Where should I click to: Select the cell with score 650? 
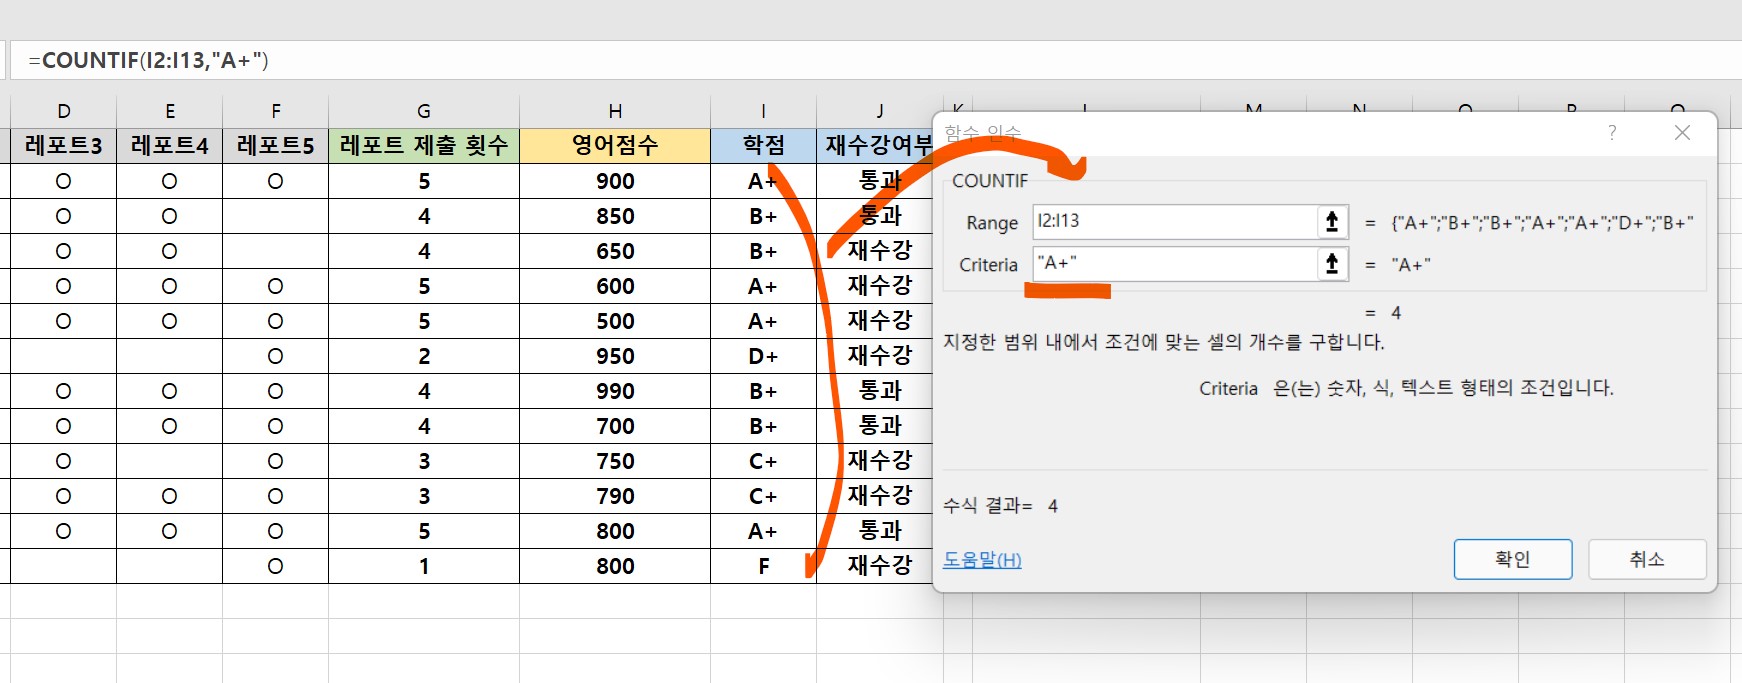click(615, 251)
